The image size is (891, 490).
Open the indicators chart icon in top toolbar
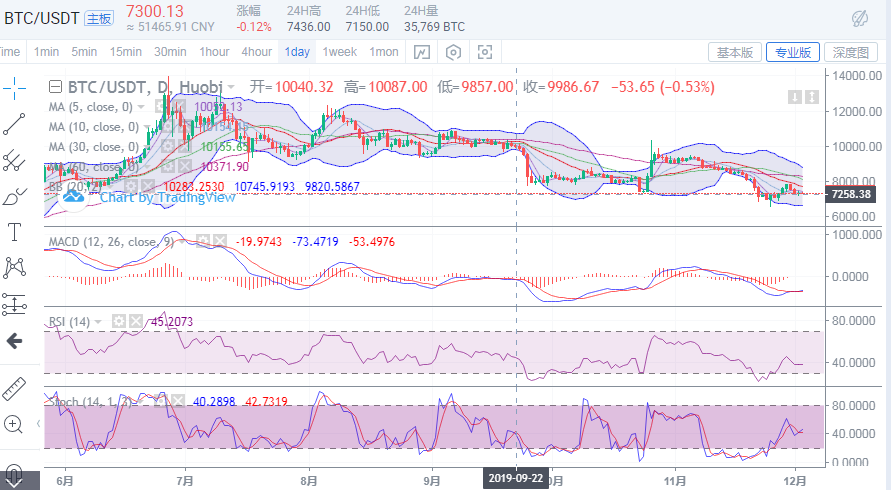click(422, 52)
